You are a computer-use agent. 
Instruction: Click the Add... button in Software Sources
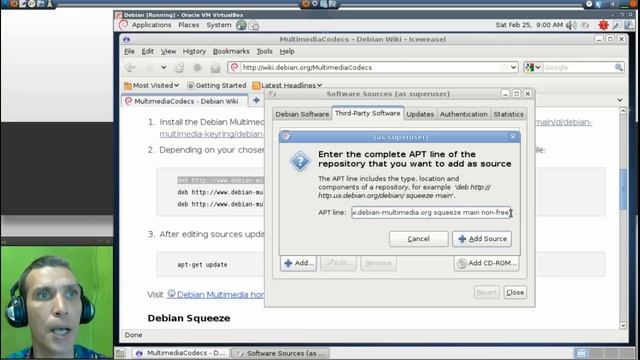298,263
